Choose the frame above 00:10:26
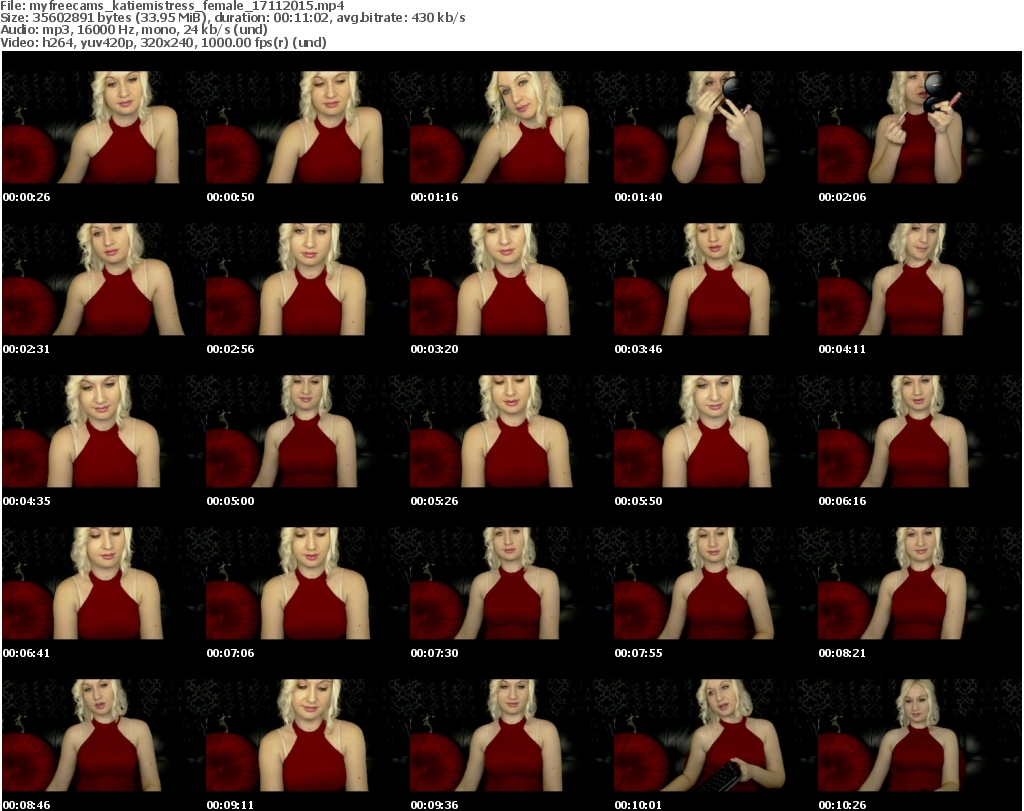The height and width of the screenshot is (811, 1024). [x=919, y=736]
